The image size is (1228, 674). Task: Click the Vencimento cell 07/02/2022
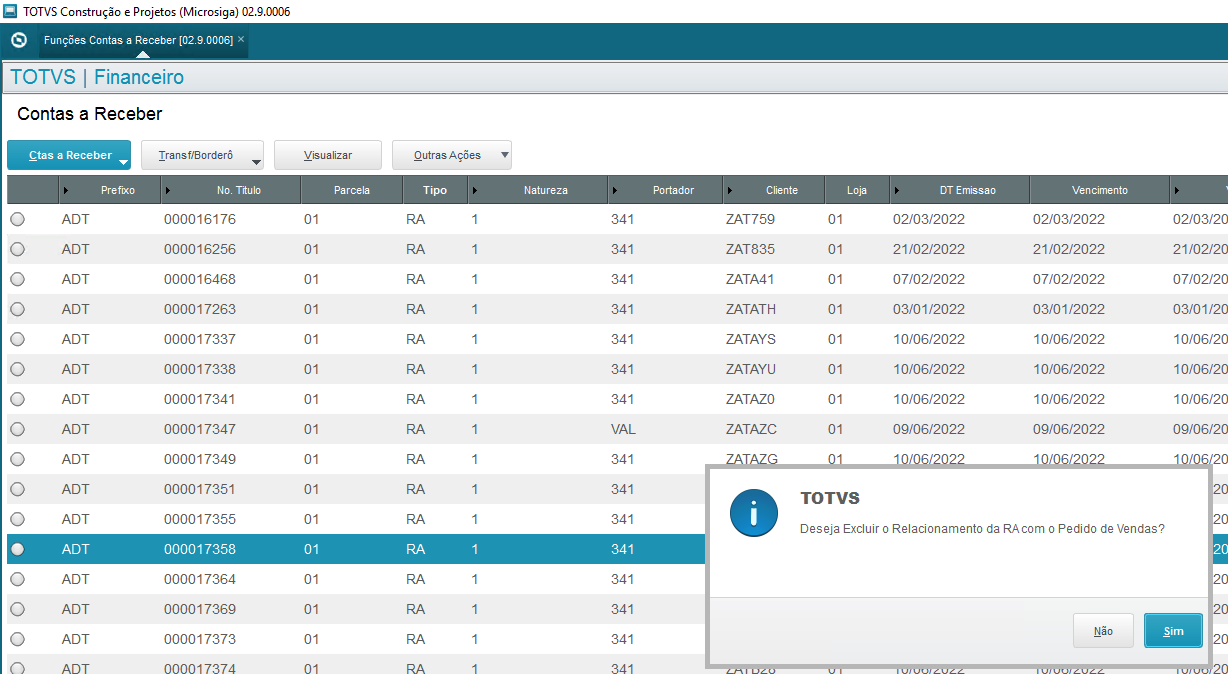pyautogui.click(x=1069, y=279)
